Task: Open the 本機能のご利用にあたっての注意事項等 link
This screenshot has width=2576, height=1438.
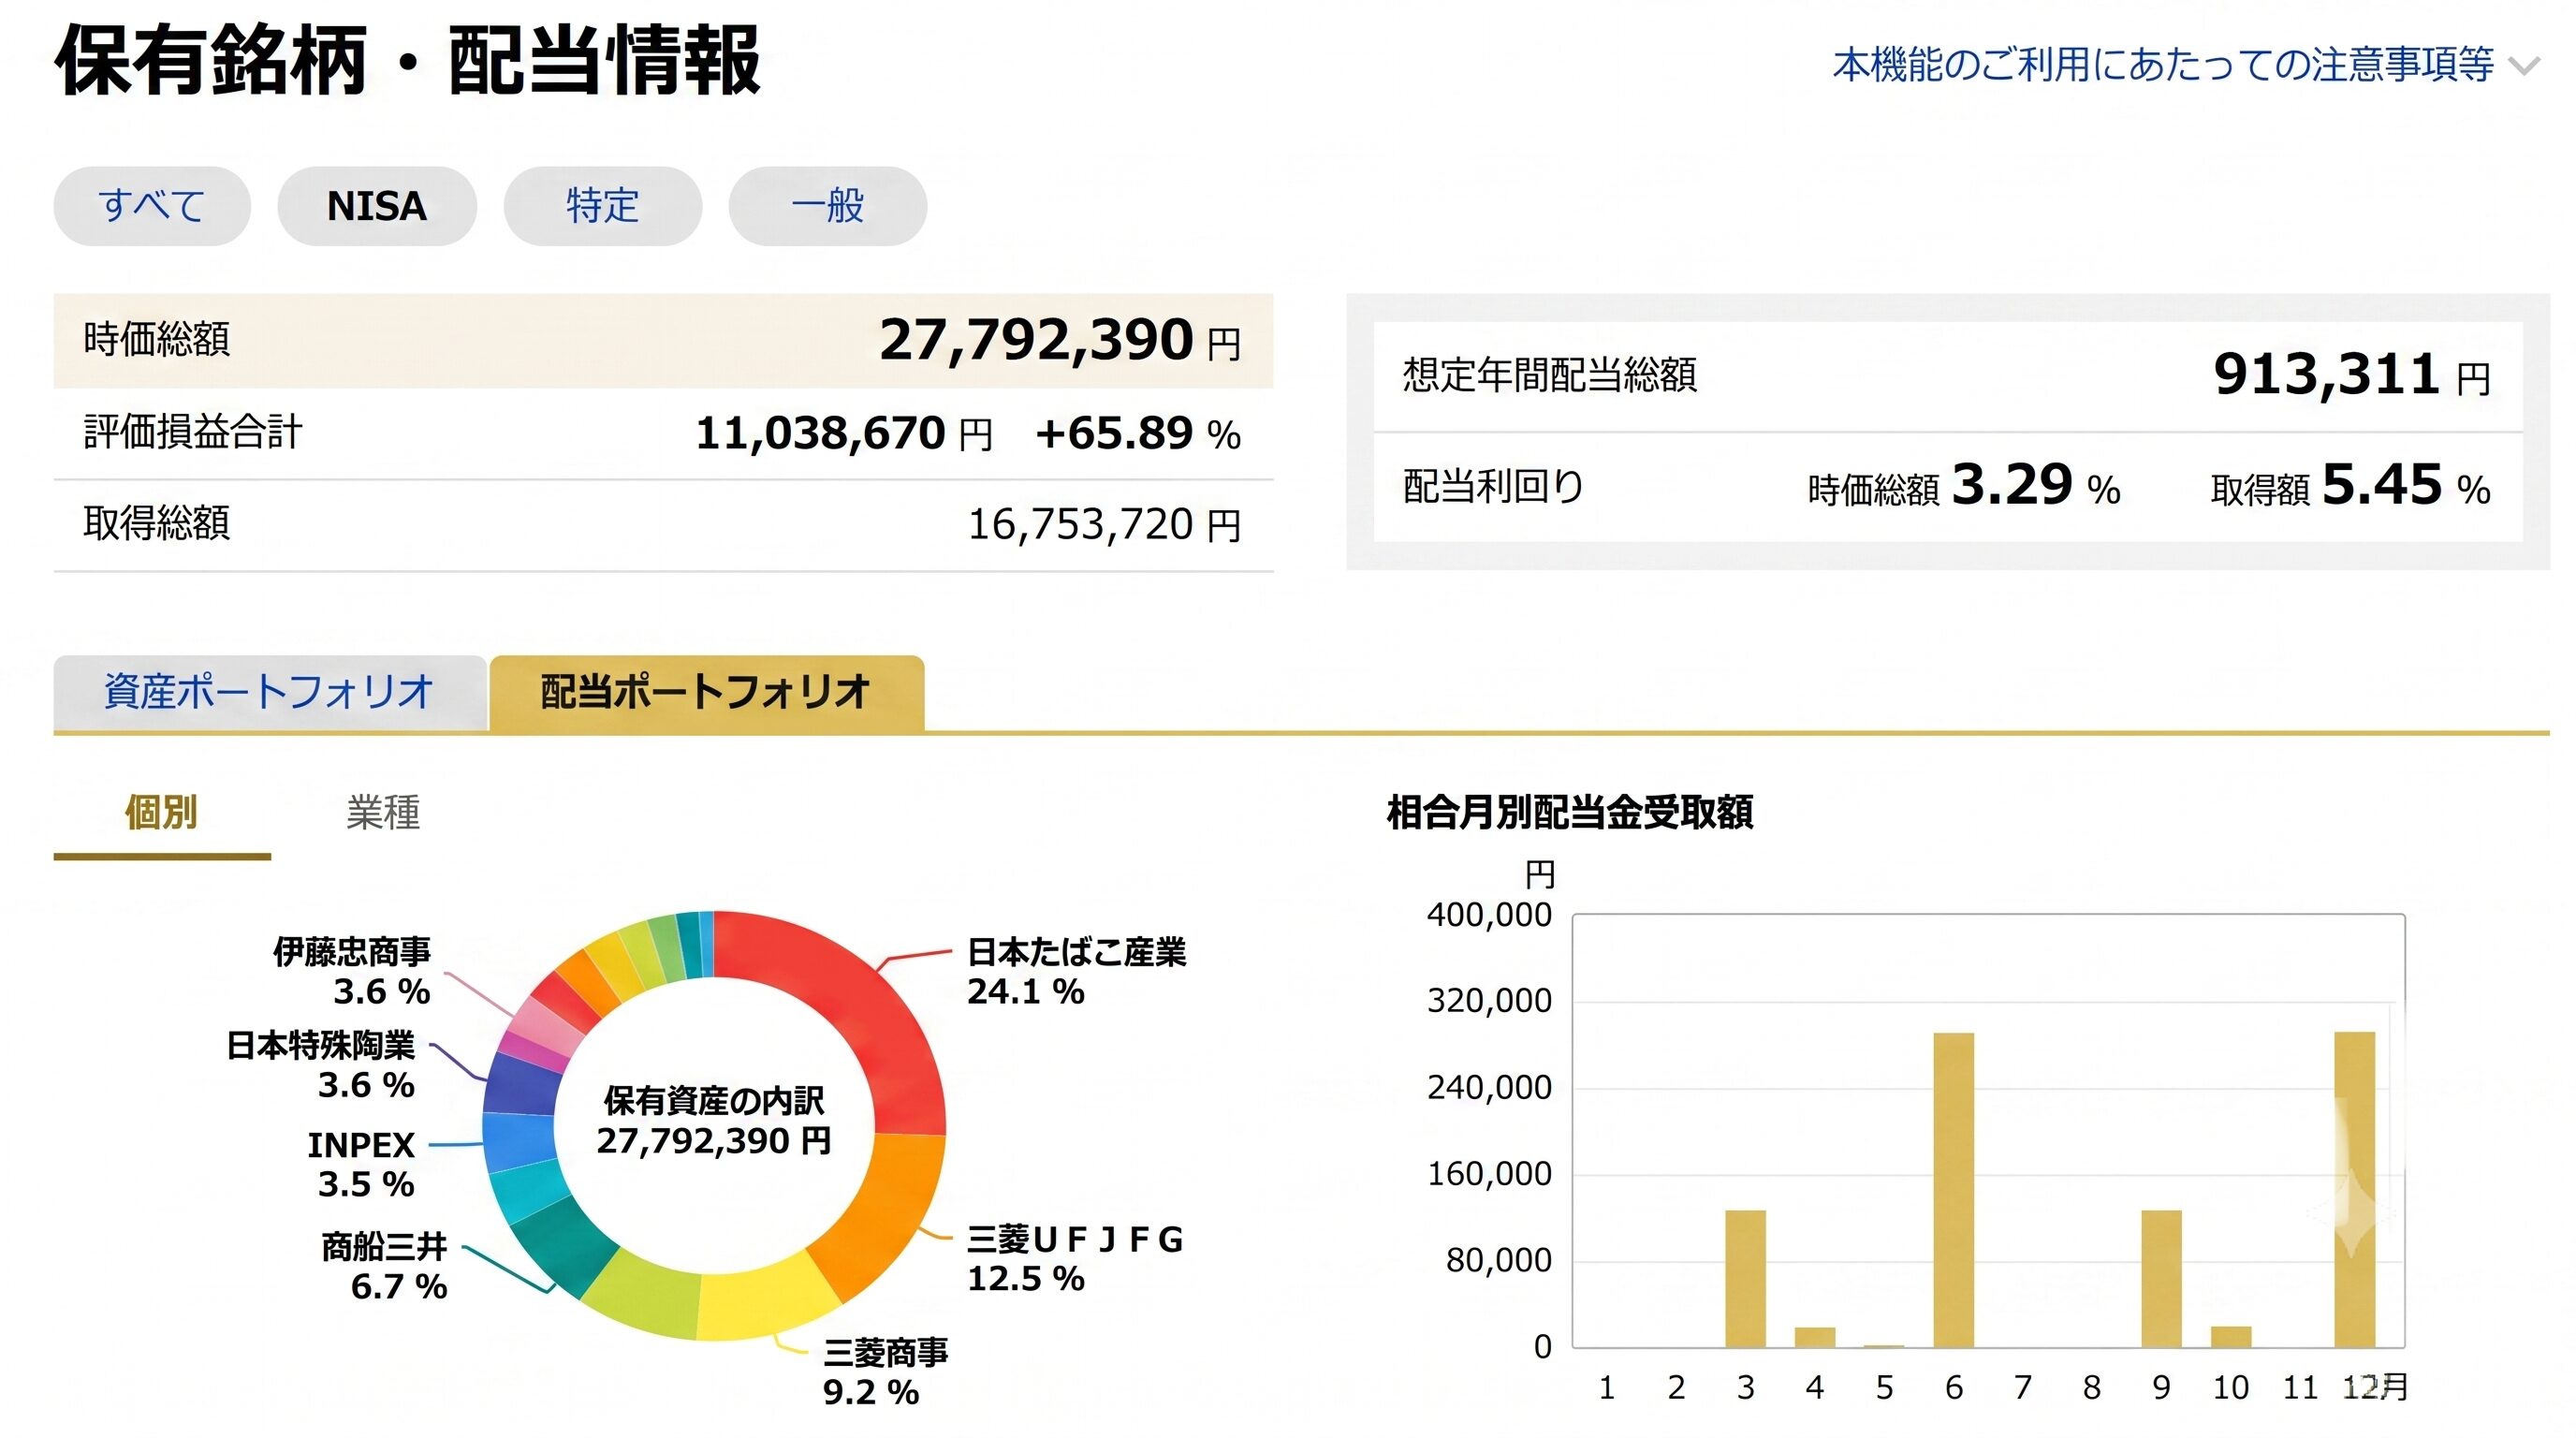Action: 2163,64
